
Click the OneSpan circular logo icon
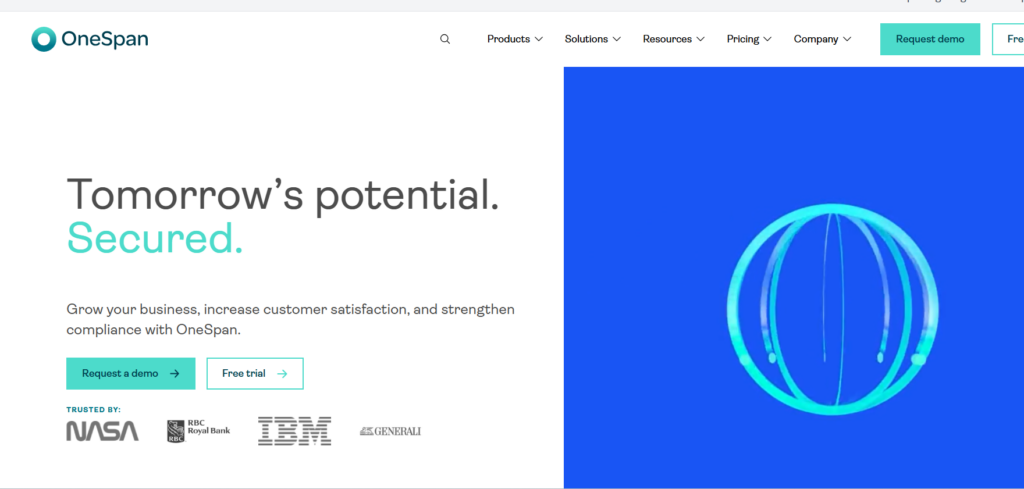point(43,39)
